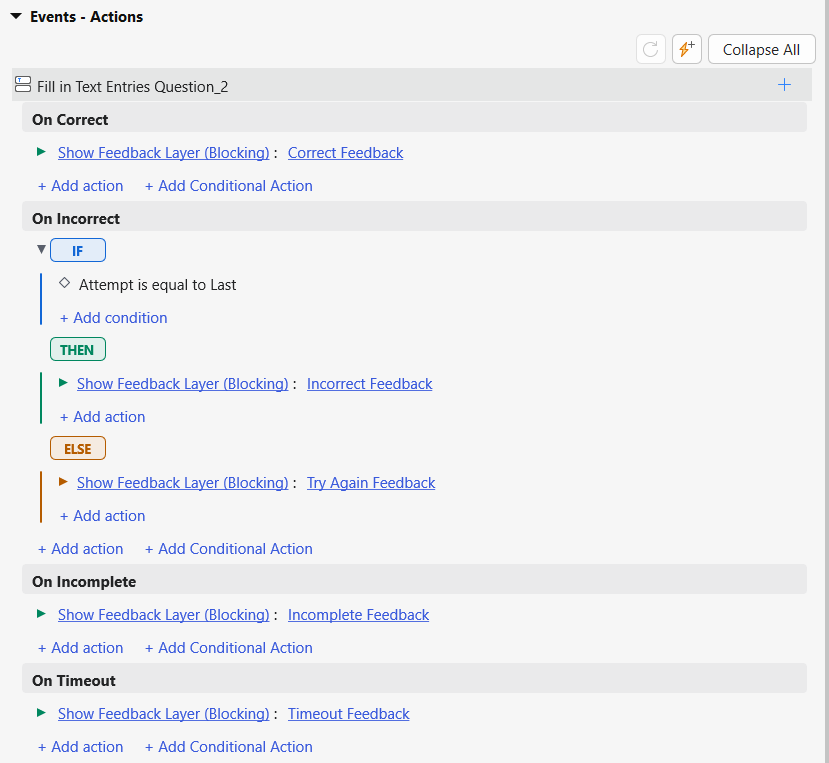Click Show Feedback Layer under On Correct
This screenshot has width=829, height=763.
click(x=164, y=153)
